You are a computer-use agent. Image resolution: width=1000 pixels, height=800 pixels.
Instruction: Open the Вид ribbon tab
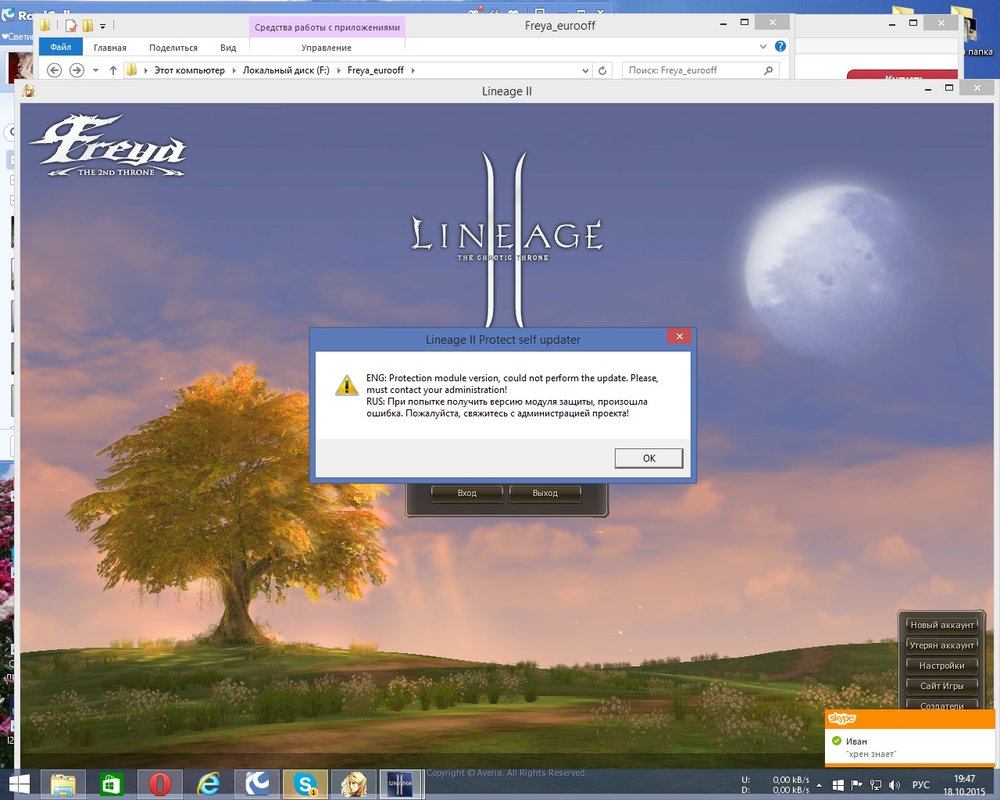(228, 47)
